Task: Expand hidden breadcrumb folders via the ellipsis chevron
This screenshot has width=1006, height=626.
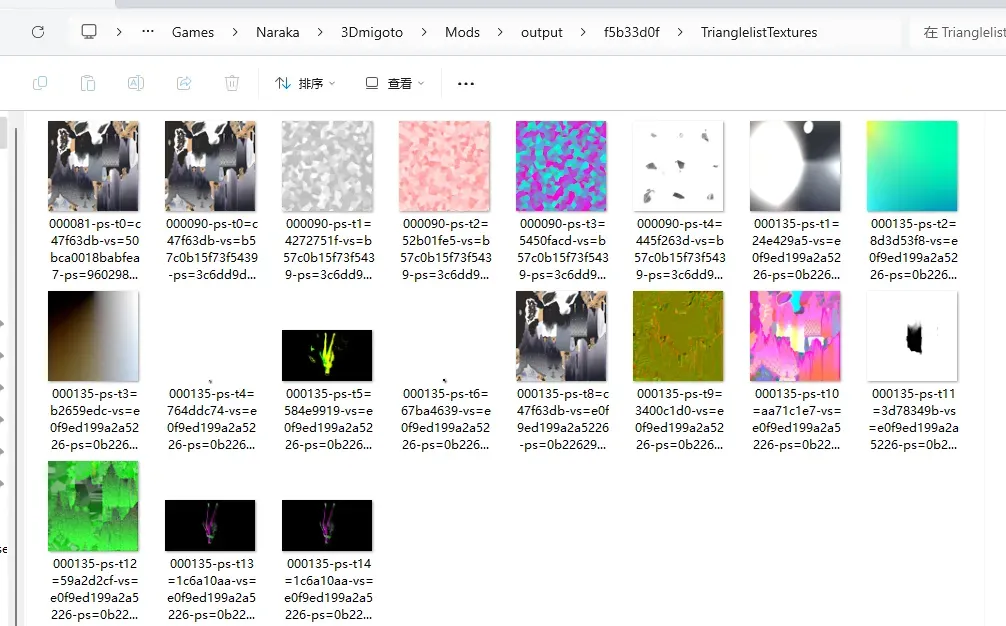Action: tap(147, 31)
